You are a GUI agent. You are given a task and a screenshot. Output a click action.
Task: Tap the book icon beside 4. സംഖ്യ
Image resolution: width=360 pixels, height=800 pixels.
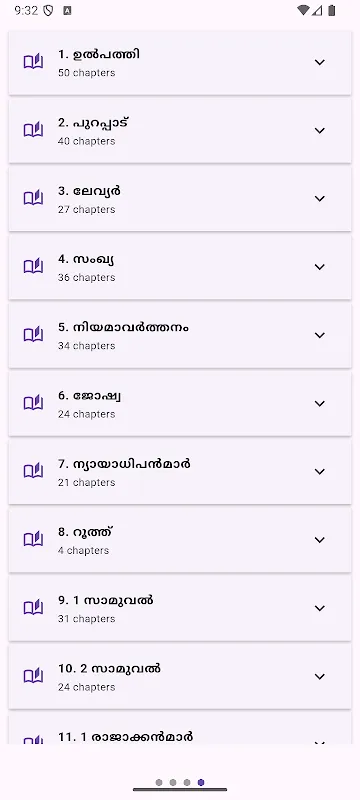(33, 267)
